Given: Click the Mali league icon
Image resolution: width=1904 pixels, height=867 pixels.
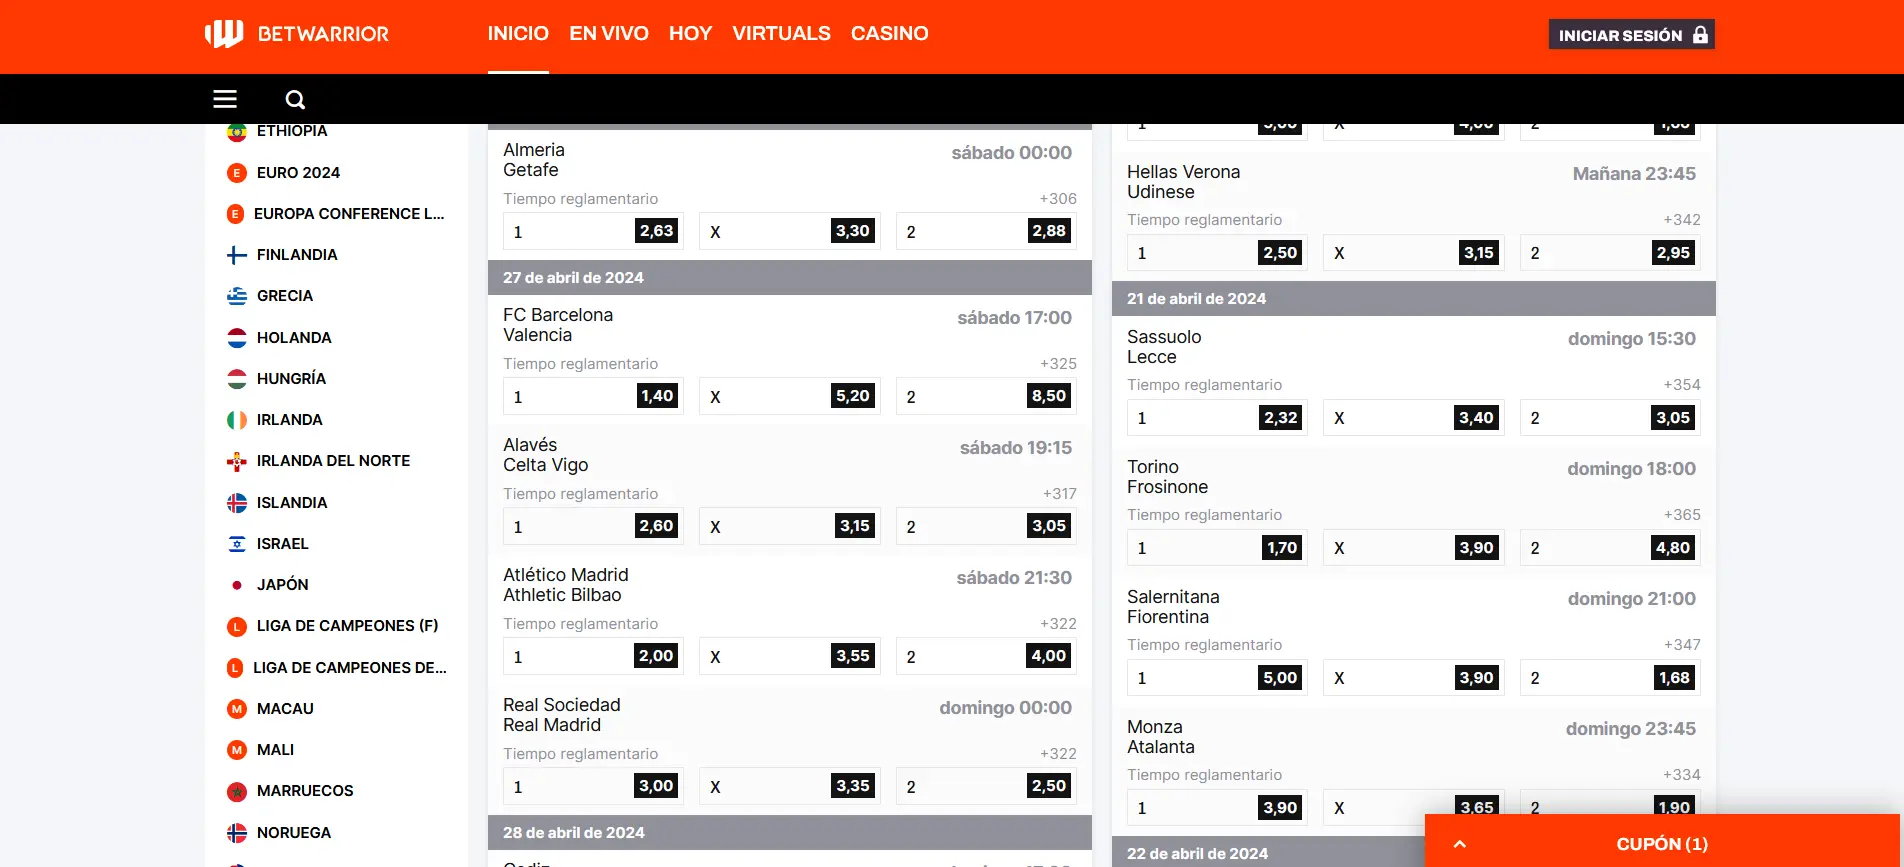Looking at the screenshot, I should coord(237,750).
